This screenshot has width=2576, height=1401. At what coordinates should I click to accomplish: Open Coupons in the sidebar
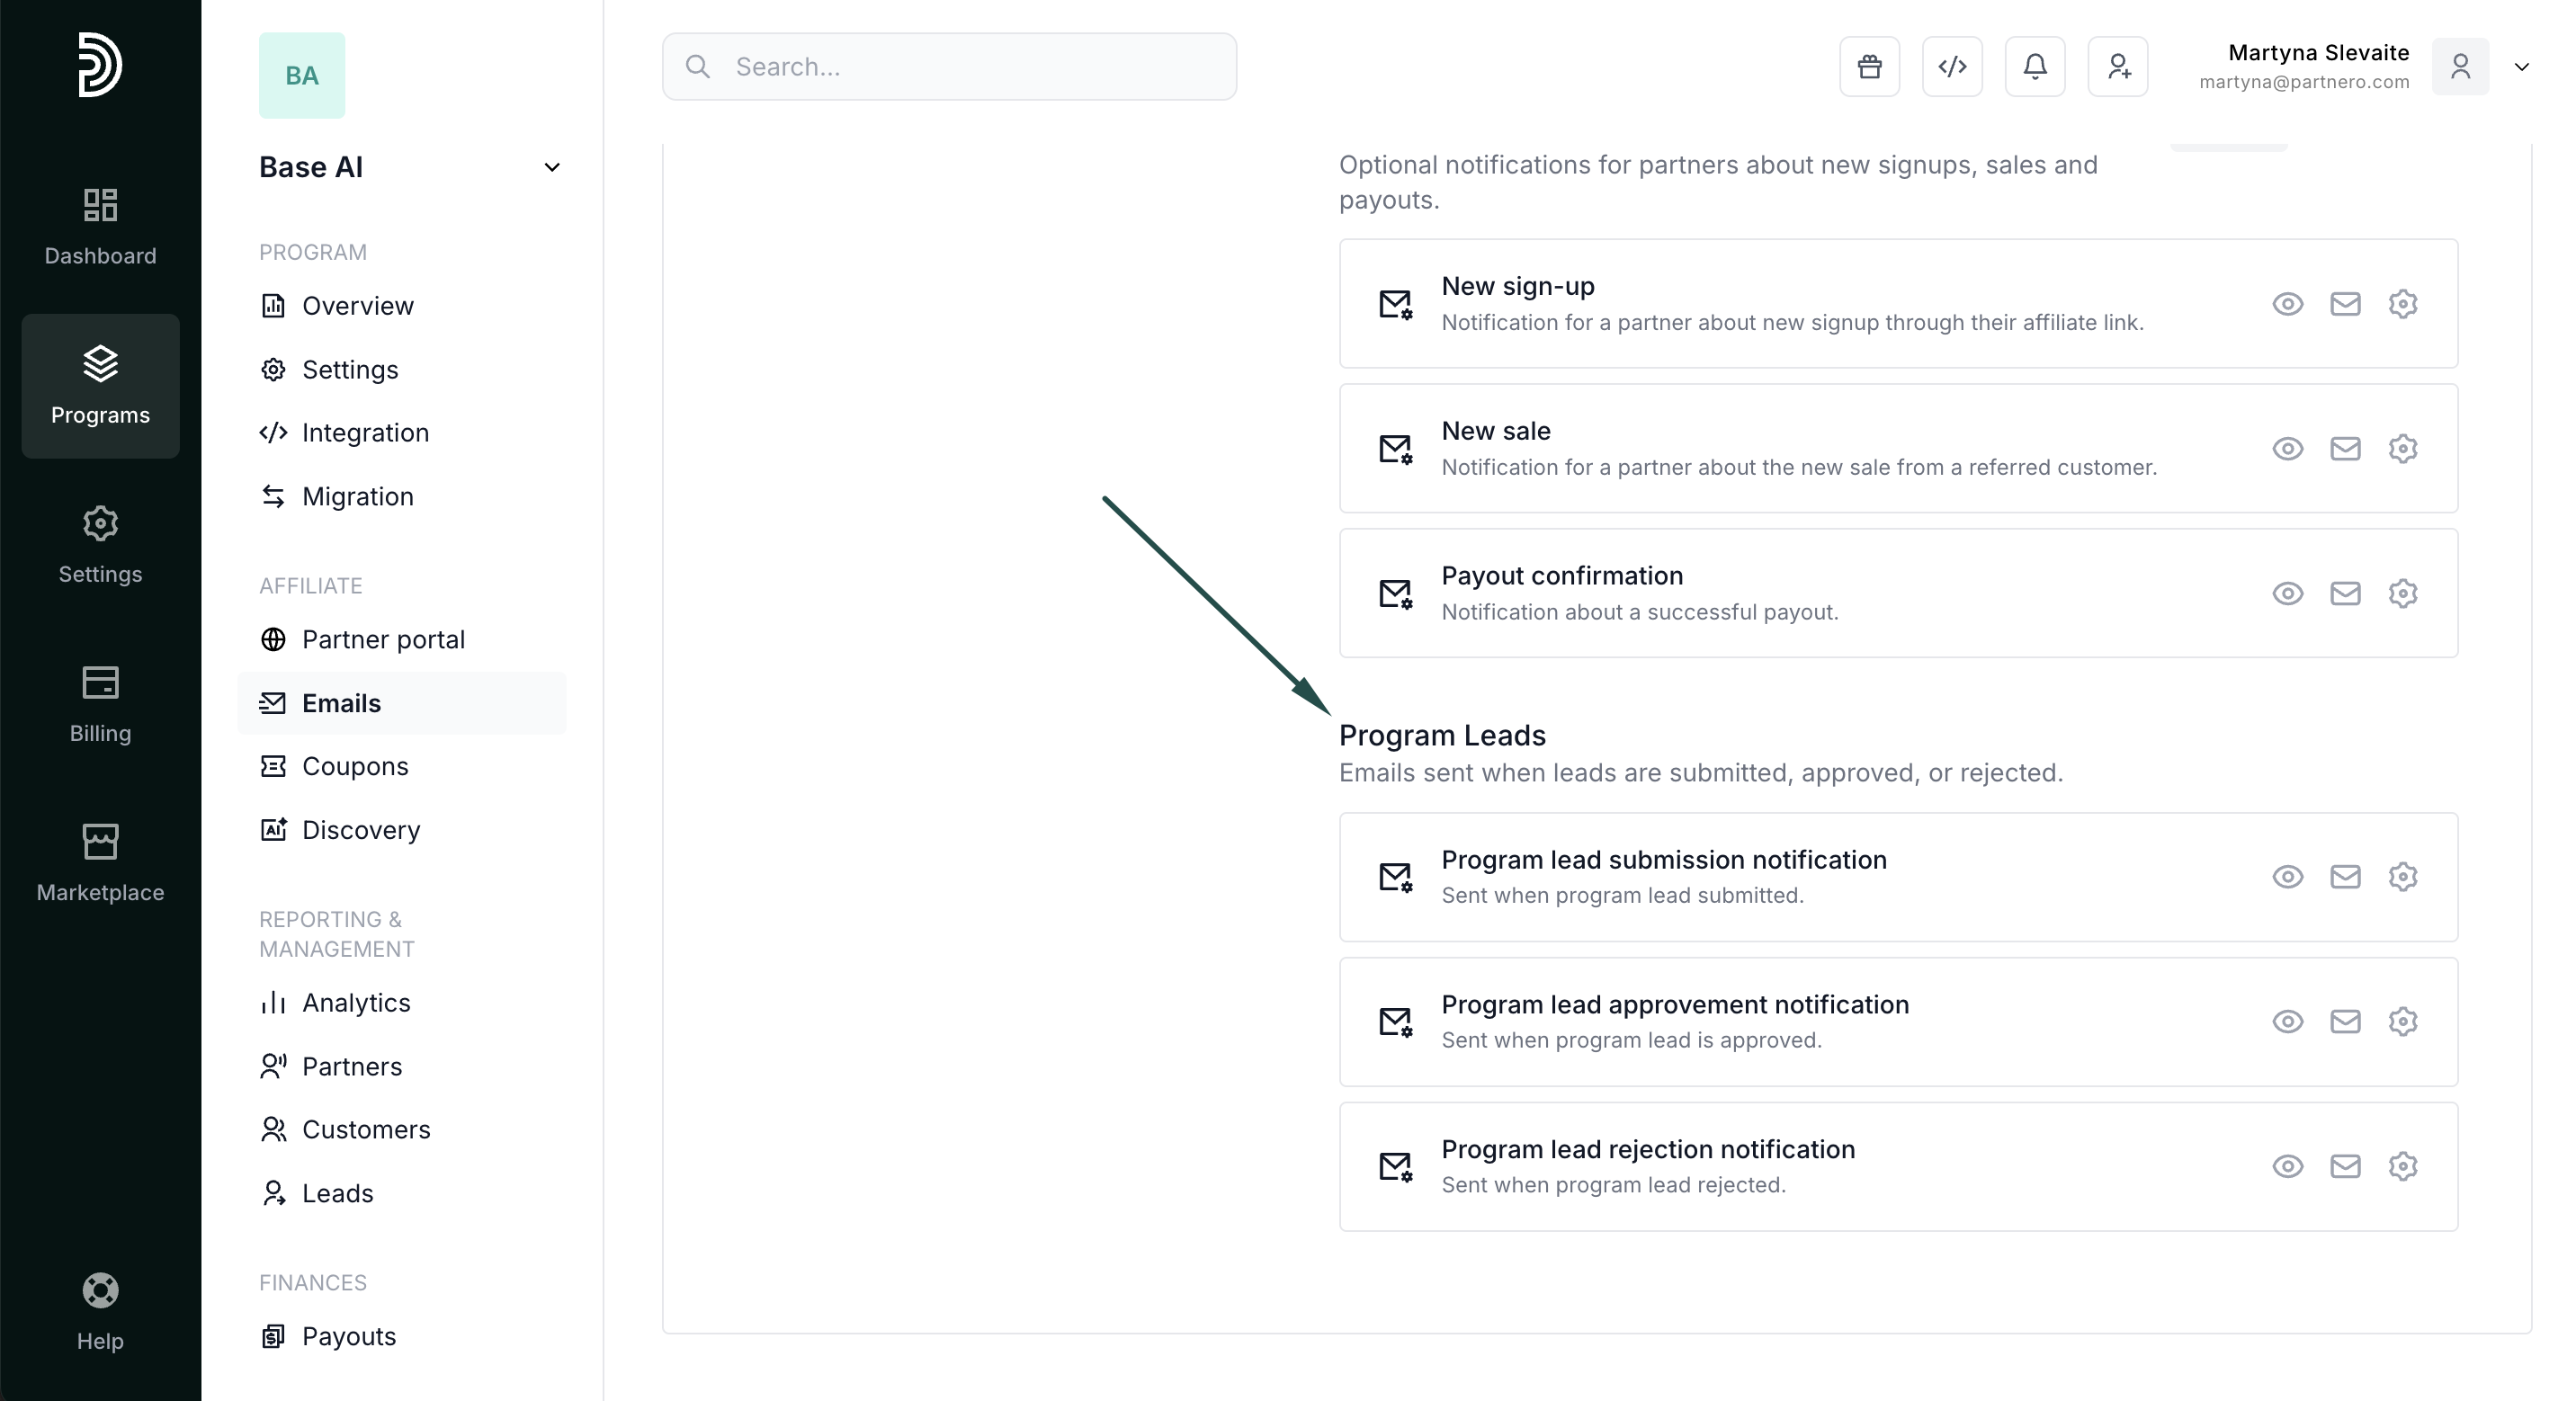click(x=355, y=766)
